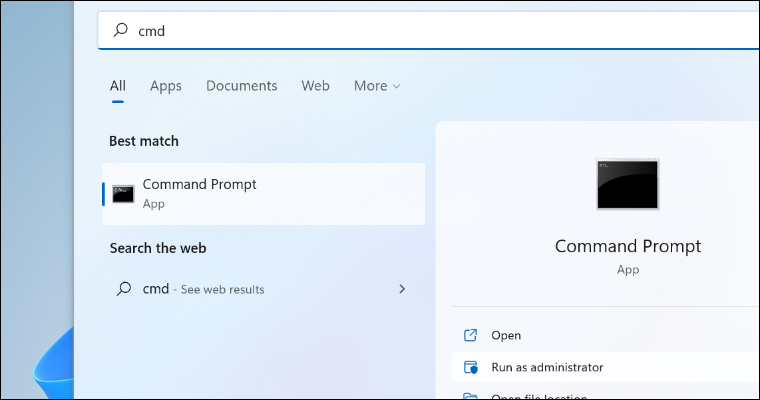Screen dimensions: 760x400
Task: Expand the cmd web result arrow
Action: point(402,289)
